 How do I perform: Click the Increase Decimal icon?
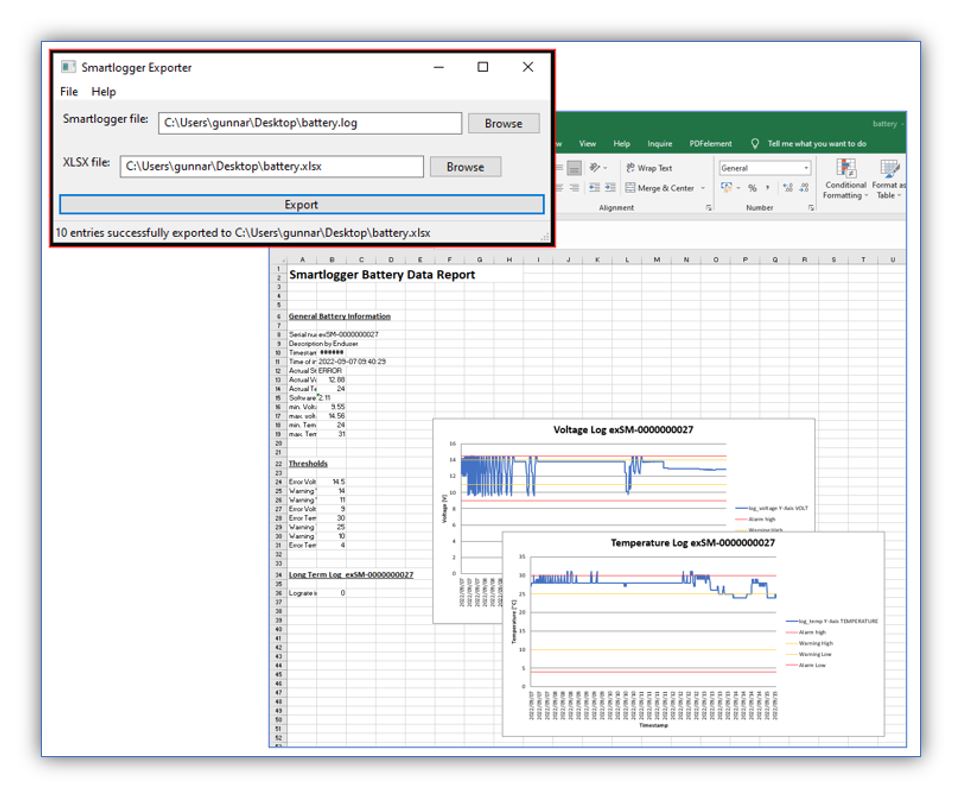pos(790,188)
